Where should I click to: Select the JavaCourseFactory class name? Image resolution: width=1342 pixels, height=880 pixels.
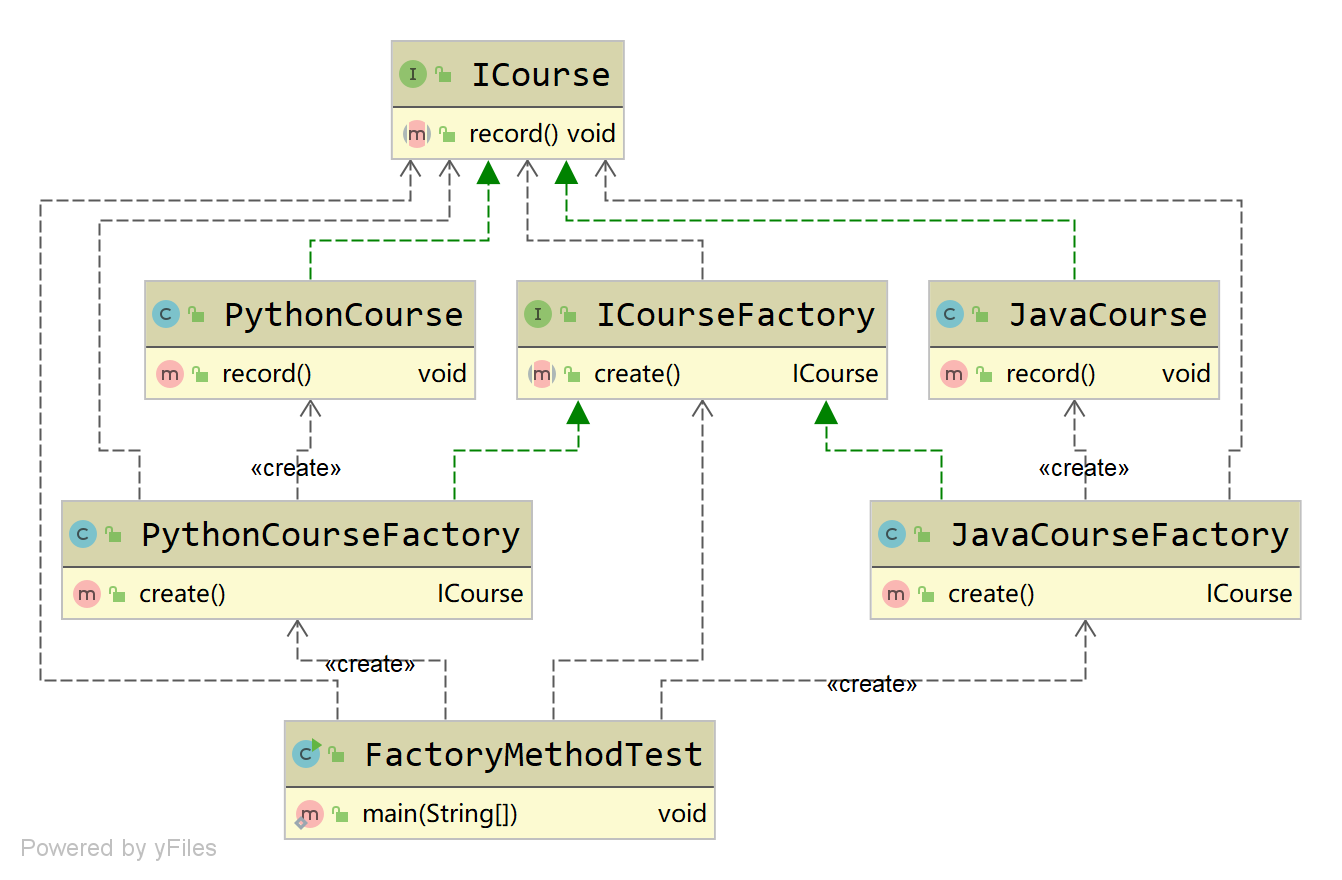tap(1120, 535)
